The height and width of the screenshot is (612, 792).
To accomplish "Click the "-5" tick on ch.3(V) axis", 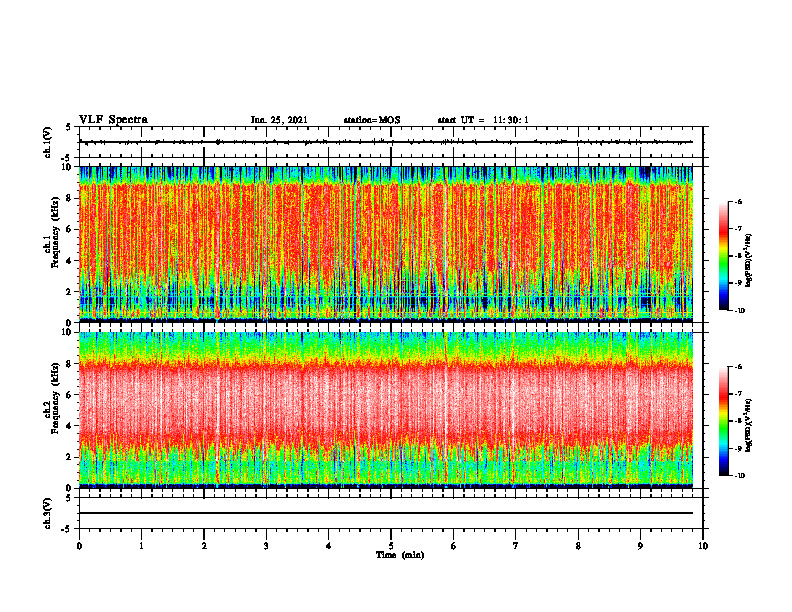I will coord(68,529).
